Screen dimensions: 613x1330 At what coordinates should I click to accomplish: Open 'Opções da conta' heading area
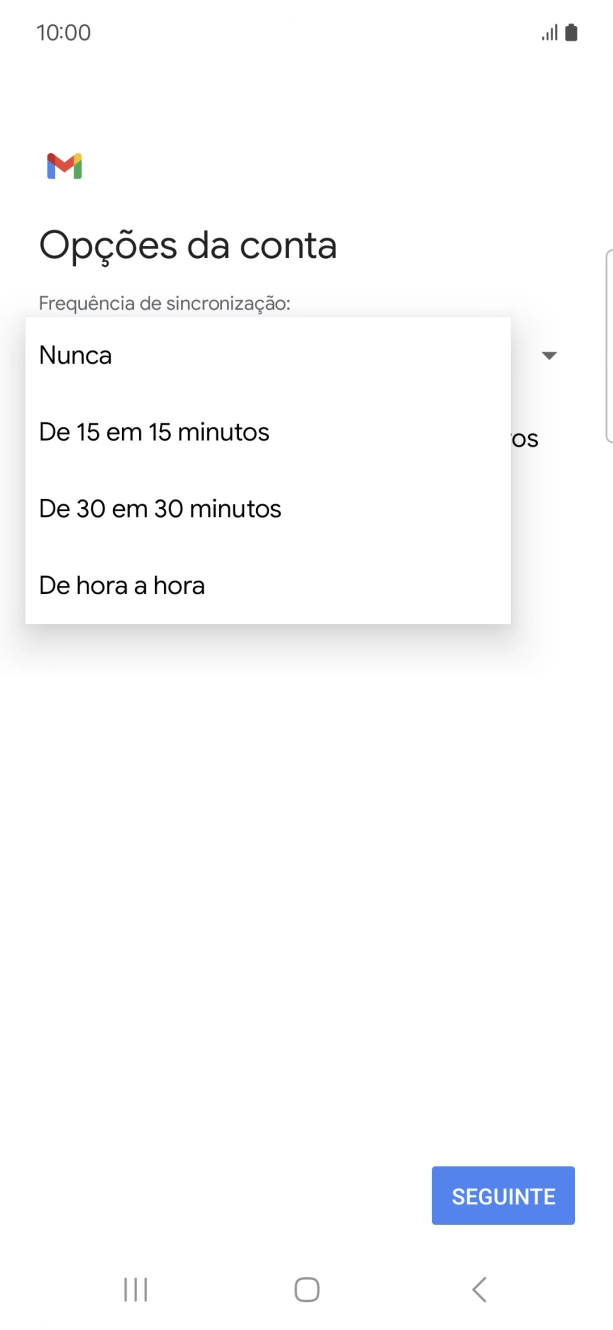188,245
